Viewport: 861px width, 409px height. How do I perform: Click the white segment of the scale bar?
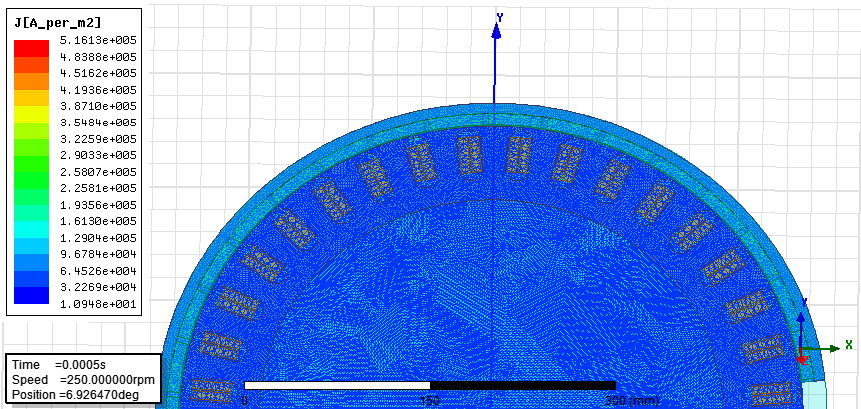[337, 385]
